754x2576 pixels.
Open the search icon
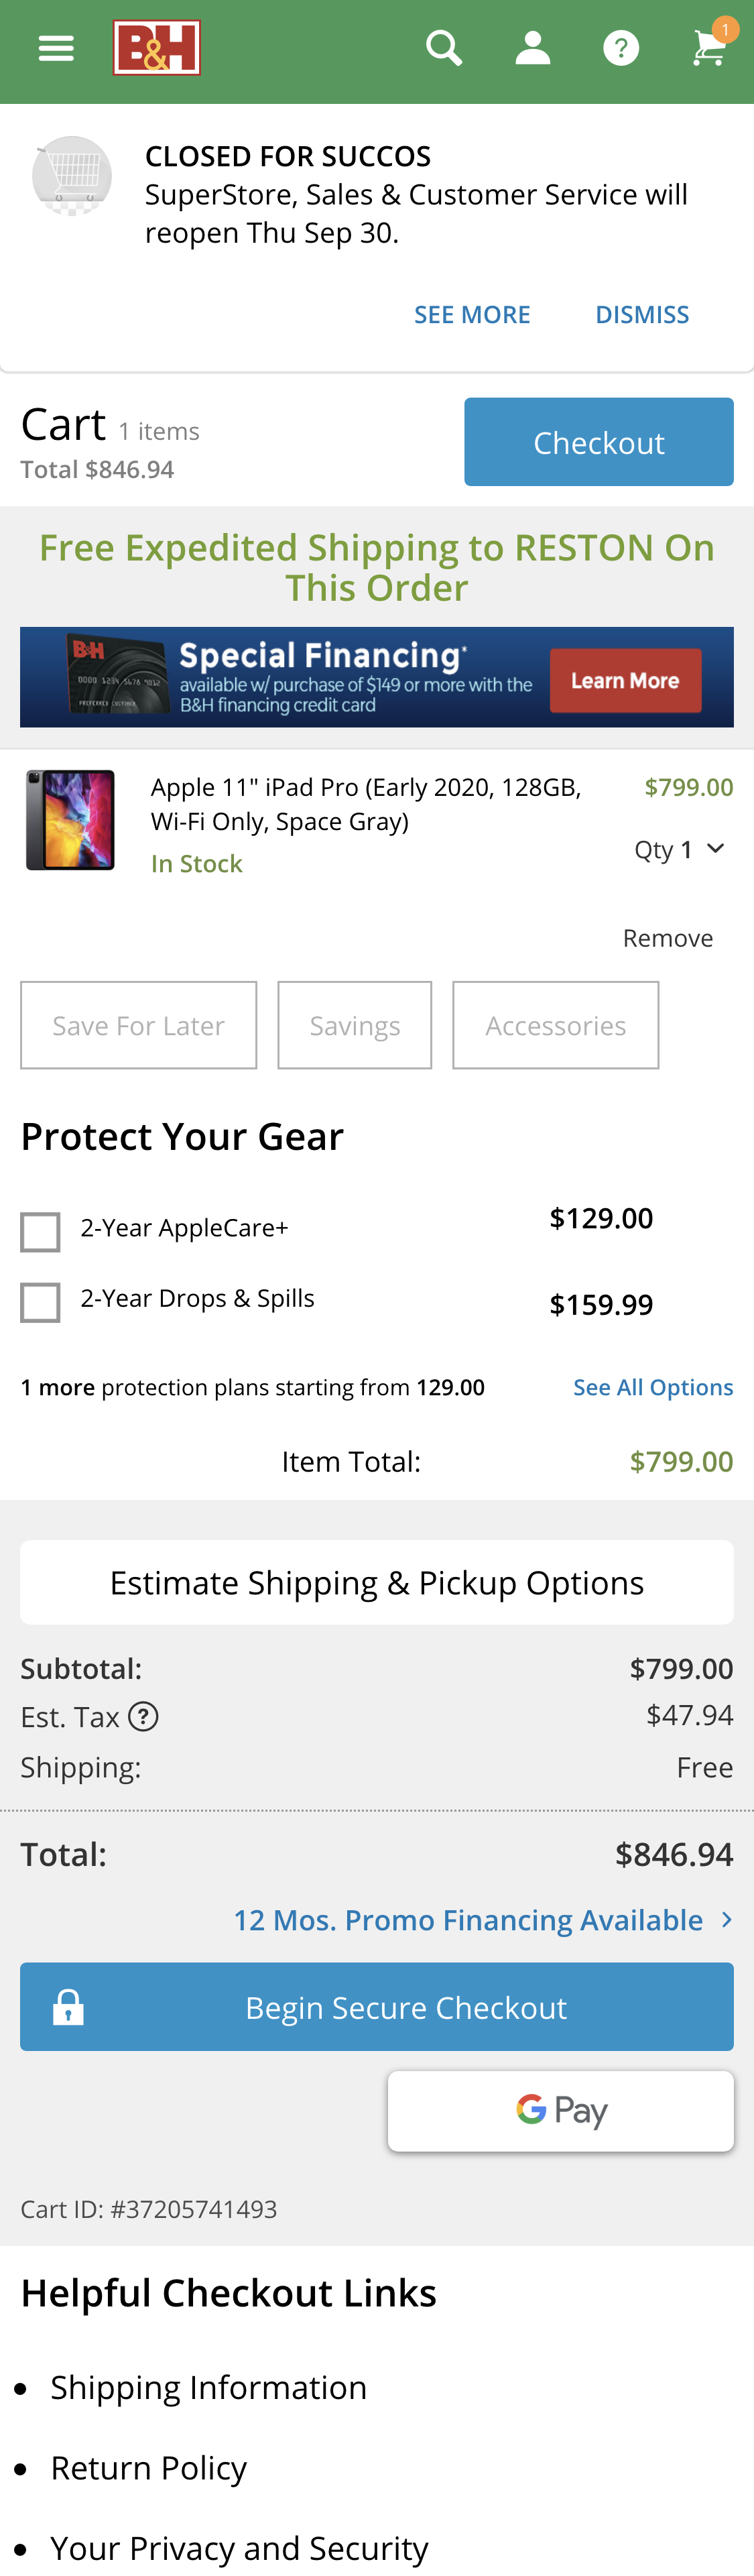(x=443, y=47)
